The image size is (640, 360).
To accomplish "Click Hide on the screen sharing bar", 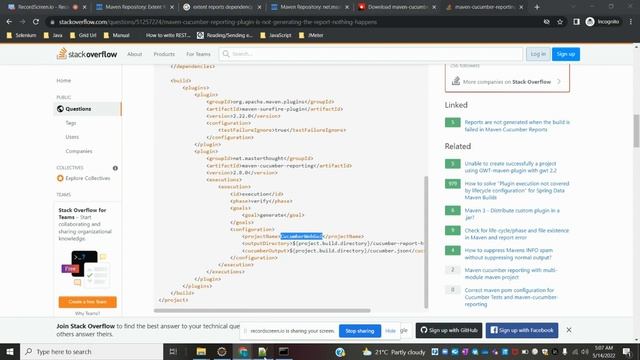I will coord(390,331).
